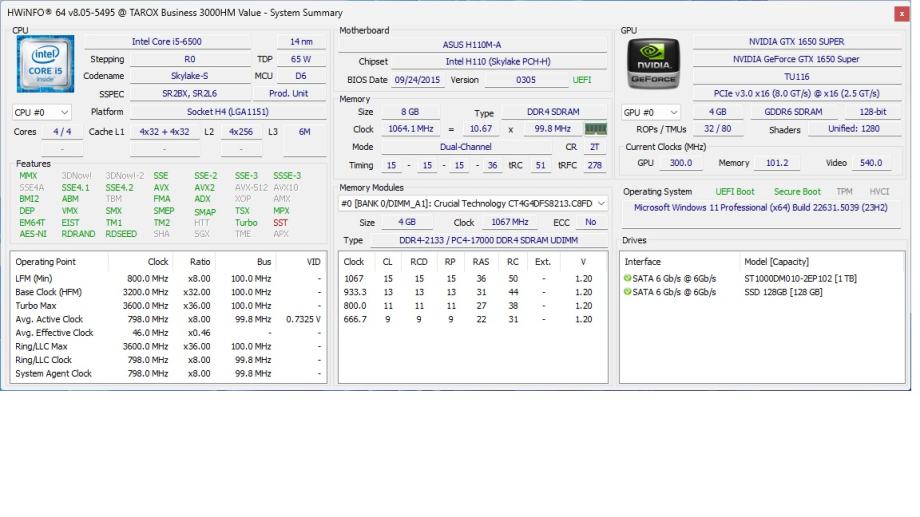Click the PCIe v3.0 x16 bus value
The image size is (920, 517).
click(x=796, y=93)
